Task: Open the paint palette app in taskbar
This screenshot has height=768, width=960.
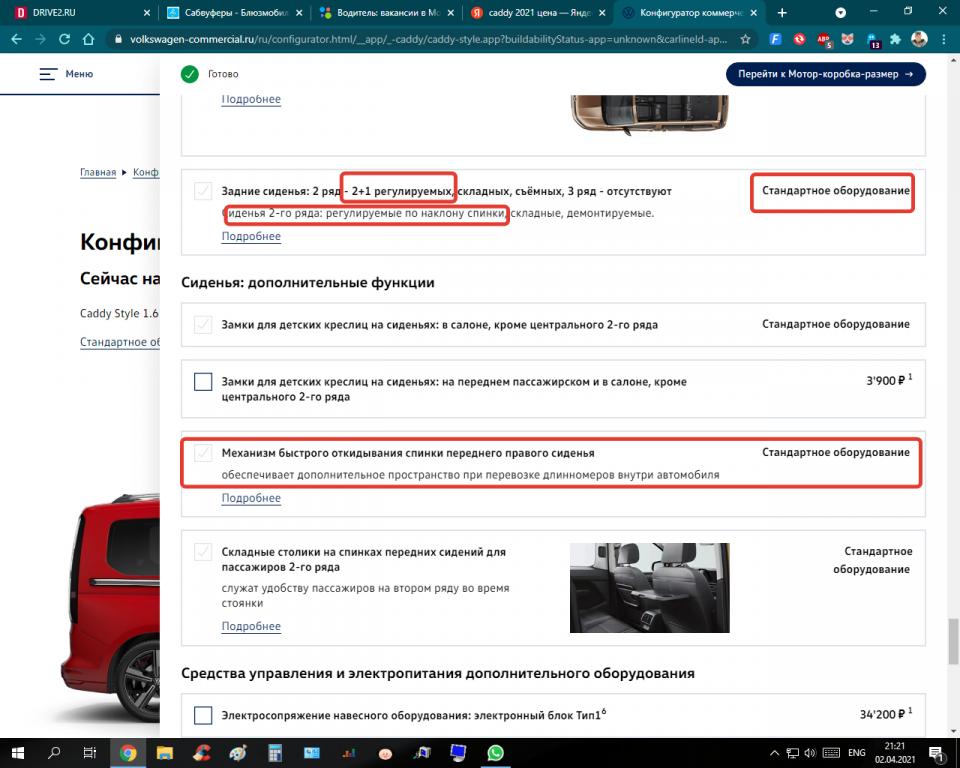Action: coord(238,753)
